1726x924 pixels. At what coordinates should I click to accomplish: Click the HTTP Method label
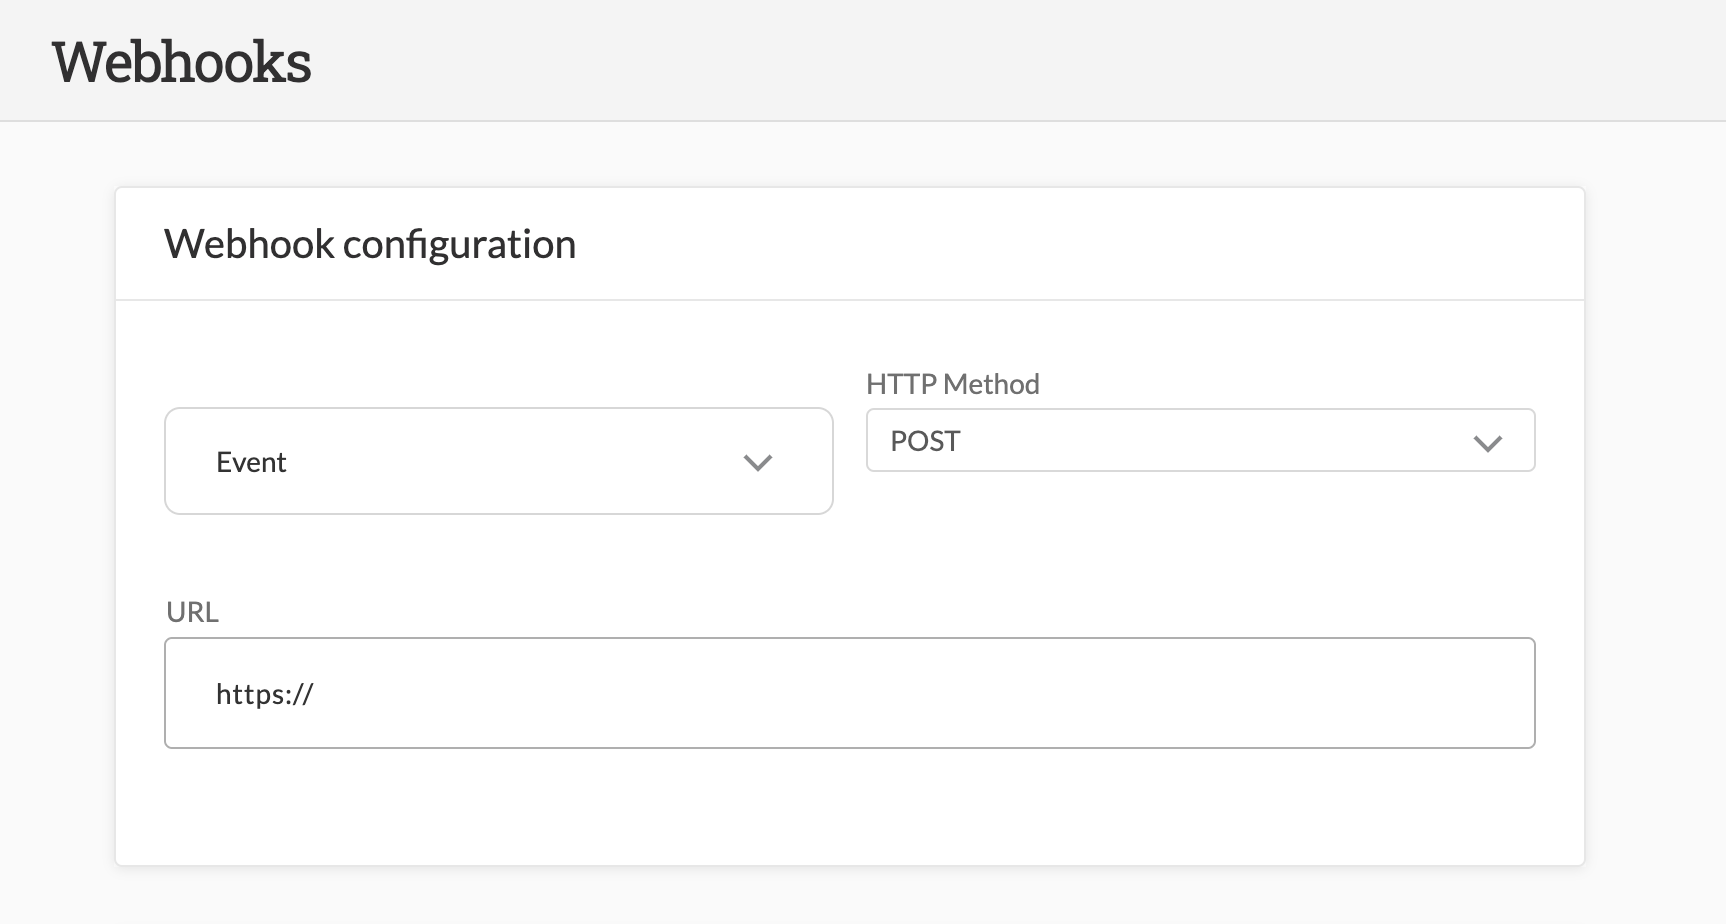coord(952,383)
